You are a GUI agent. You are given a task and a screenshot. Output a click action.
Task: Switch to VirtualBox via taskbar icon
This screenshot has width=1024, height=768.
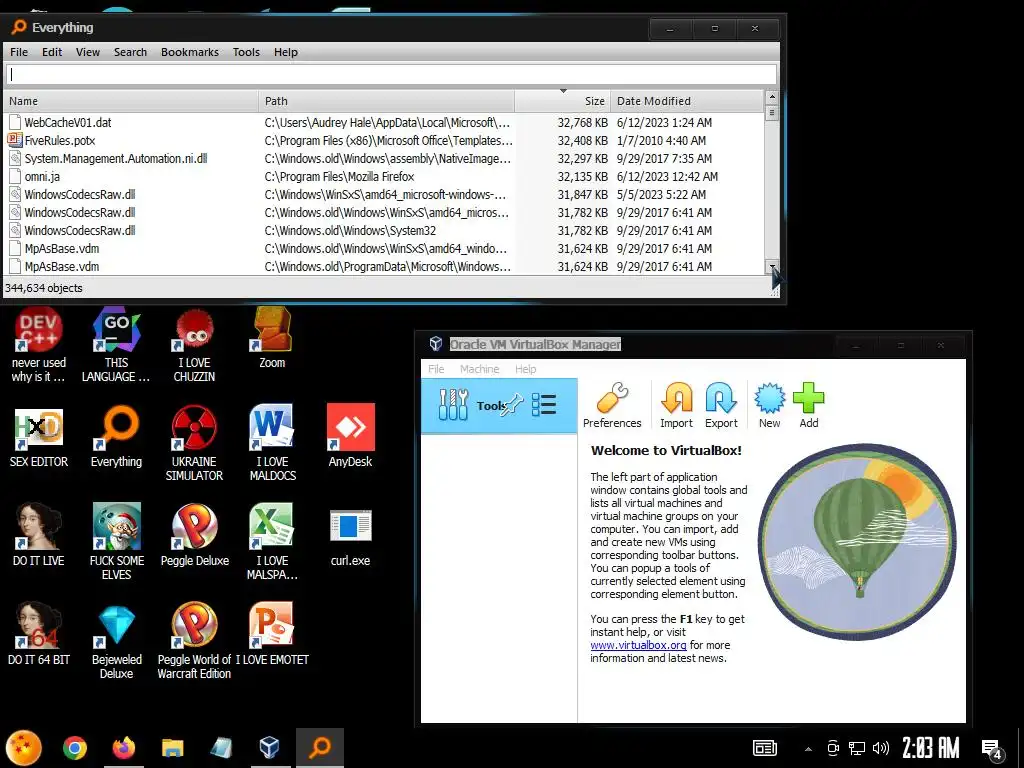(269, 748)
